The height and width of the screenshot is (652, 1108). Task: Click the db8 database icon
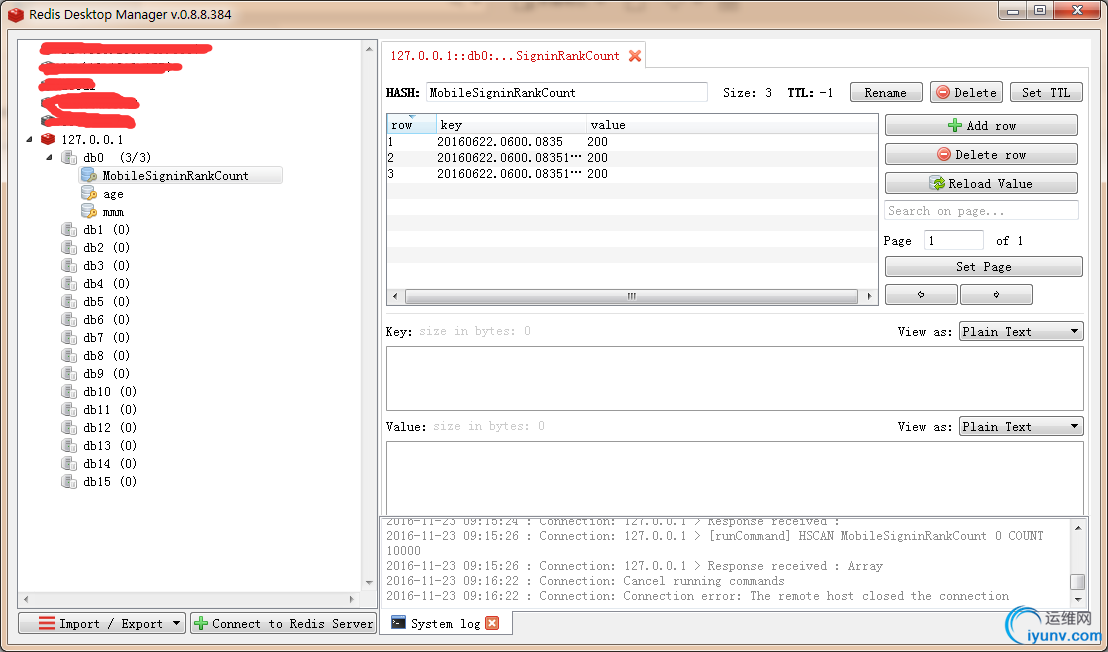click(x=69, y=355)
